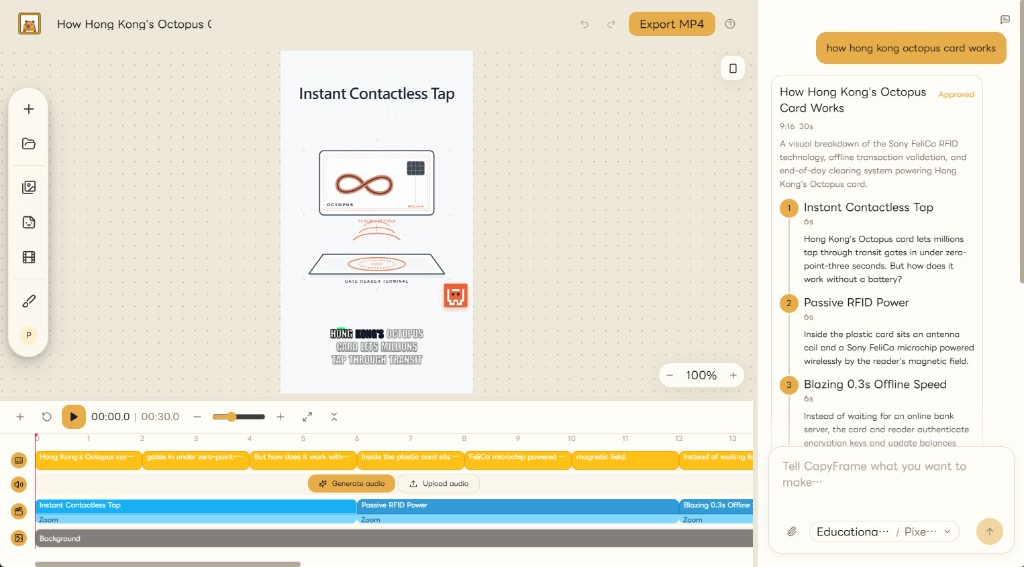This screenshot has width=1024, height=567.
Task: Open the film strip icon in left toolbar
Action: click(x=29, y=257)
